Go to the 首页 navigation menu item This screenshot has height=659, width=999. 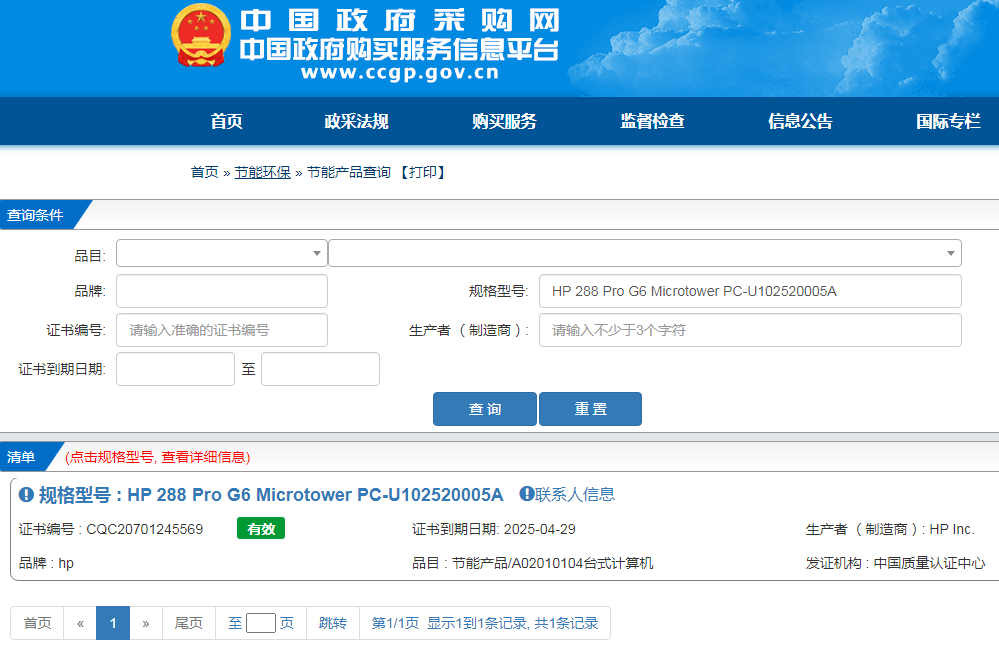click(x=227, y=121)
